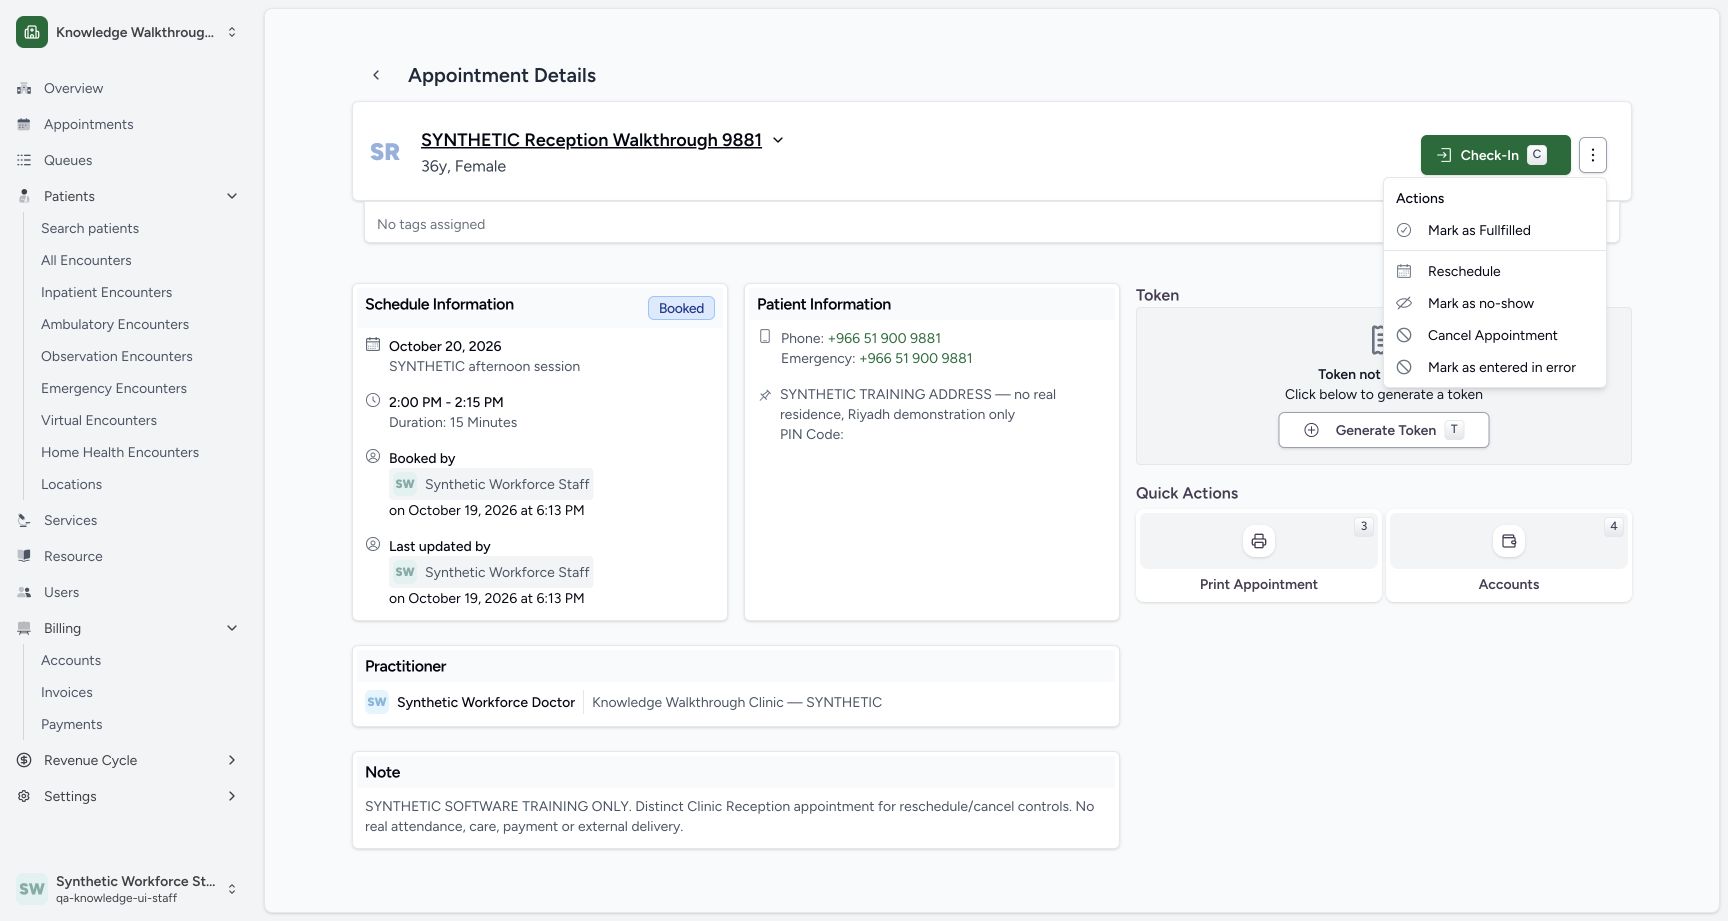Open Search patients in sidebar
Screen dimensions: 1728x921
(90, 228)
